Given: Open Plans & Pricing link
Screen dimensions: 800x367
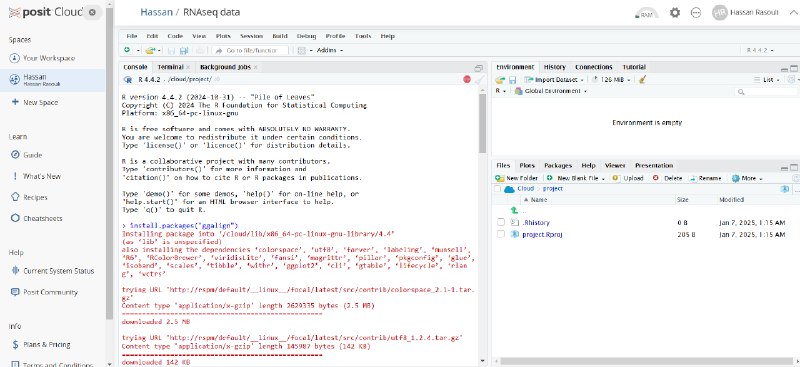Looking at the screenshot, I should (46, 345).
